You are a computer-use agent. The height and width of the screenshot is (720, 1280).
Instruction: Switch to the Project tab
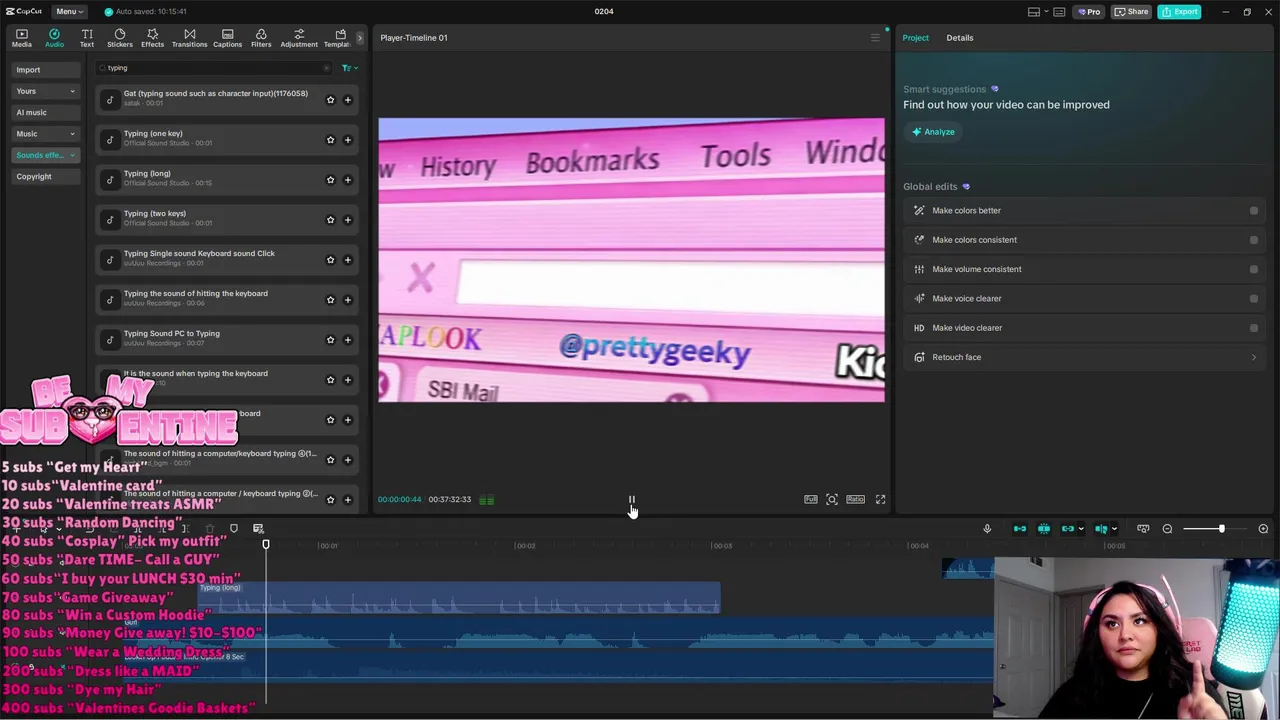pos(915,38)
